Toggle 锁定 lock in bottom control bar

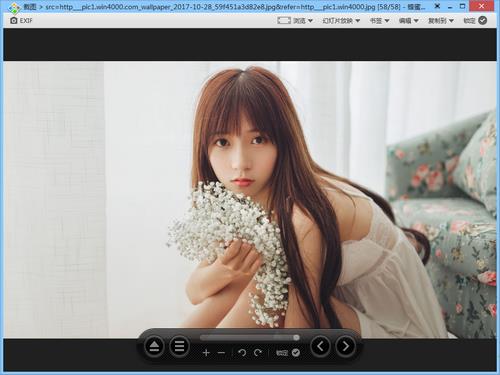[x=288, y=353]
